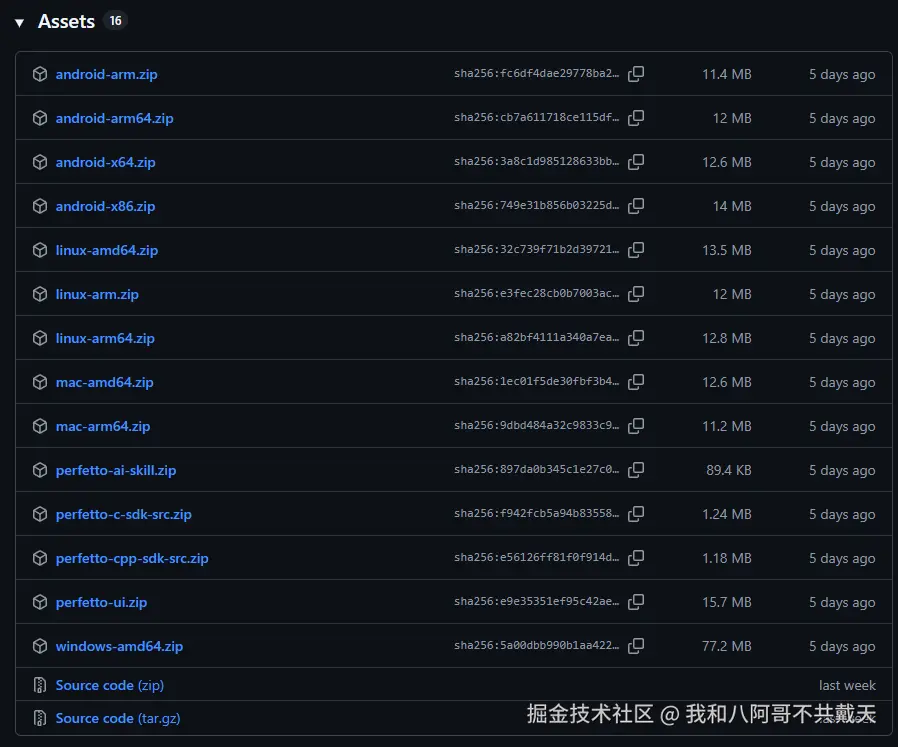
Task: Click package icon beside perfetto-ui.zip
Action: (x=40, y=601)
